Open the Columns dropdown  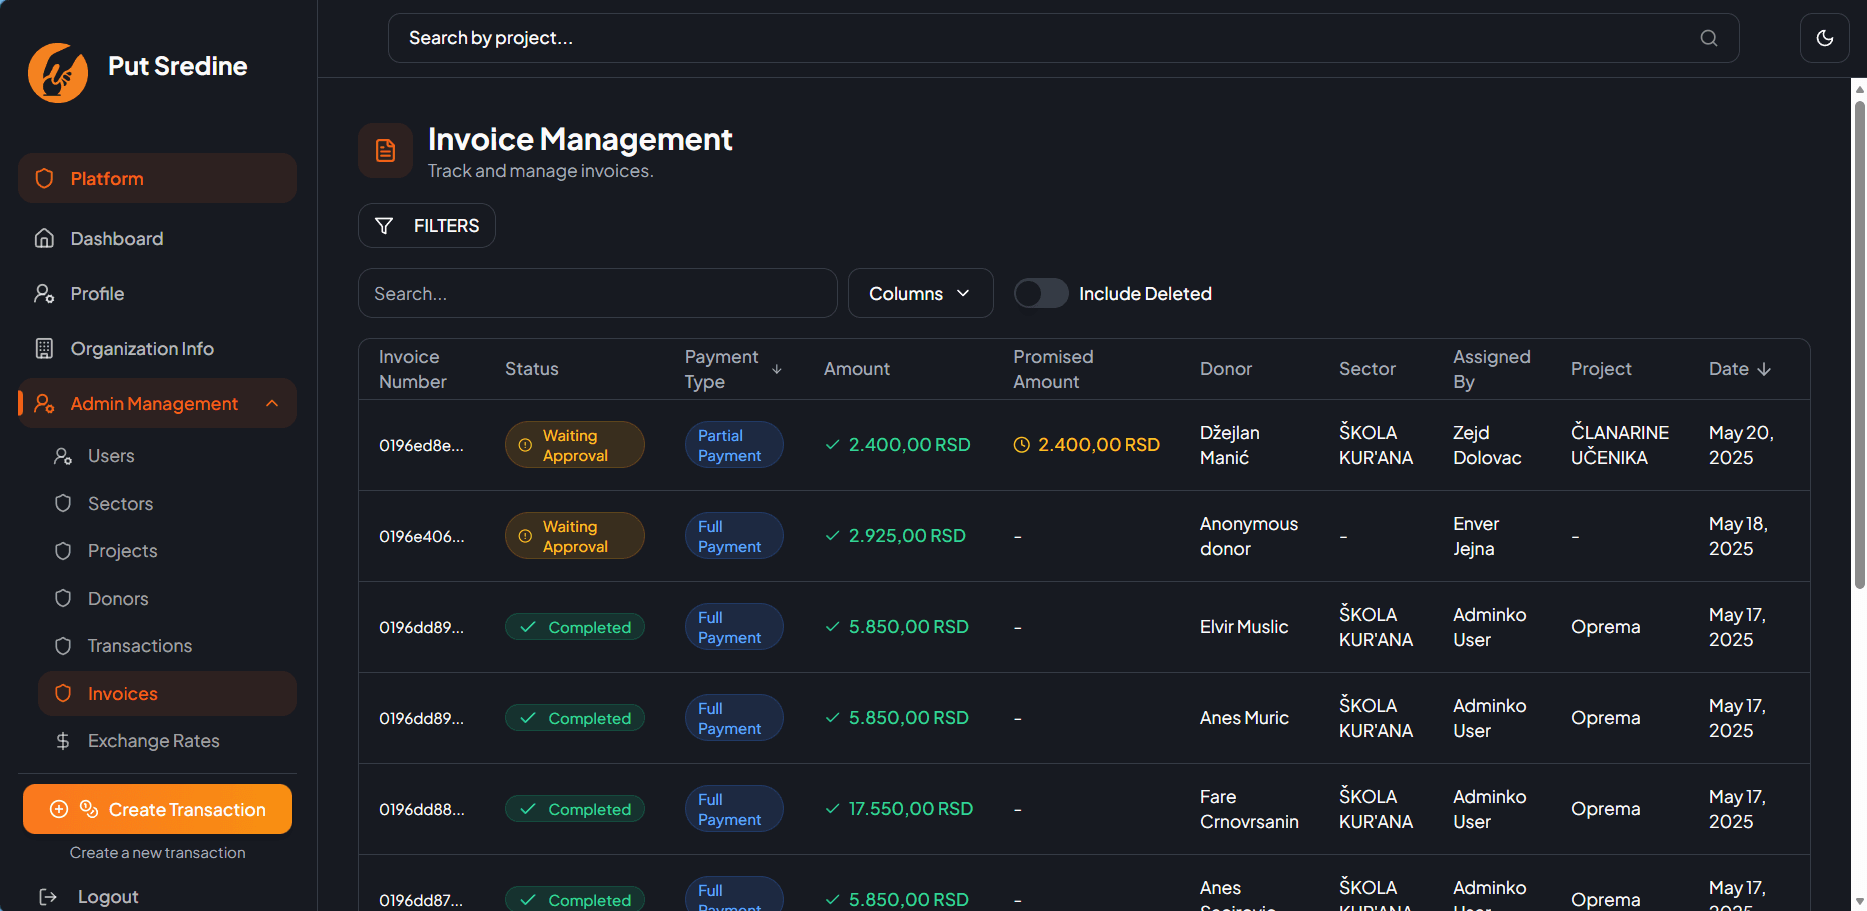(920, 293)
